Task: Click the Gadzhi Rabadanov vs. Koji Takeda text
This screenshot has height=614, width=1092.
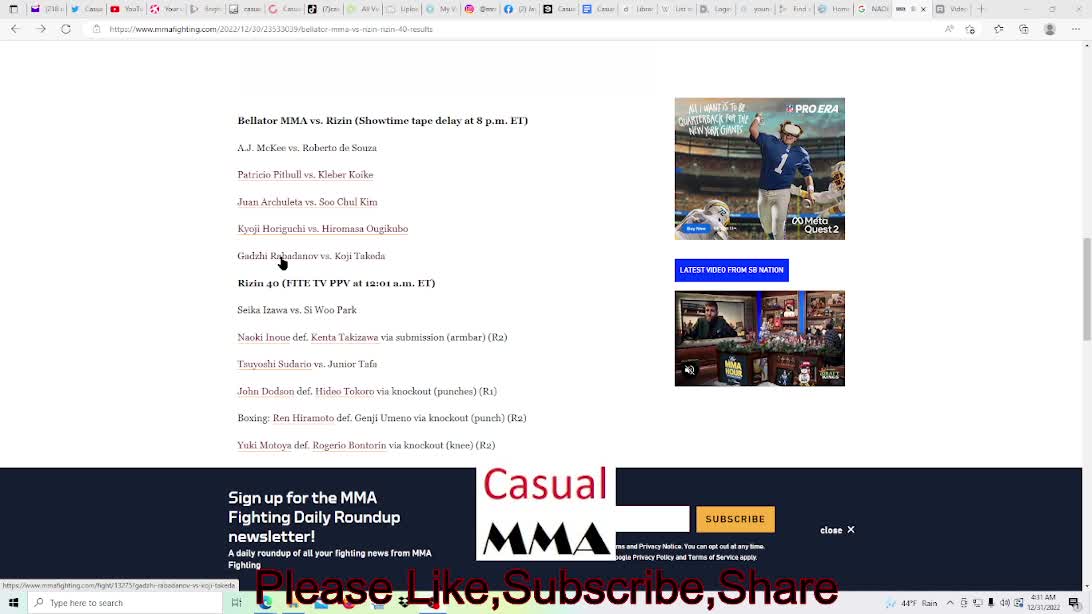Action: [311, 255]
